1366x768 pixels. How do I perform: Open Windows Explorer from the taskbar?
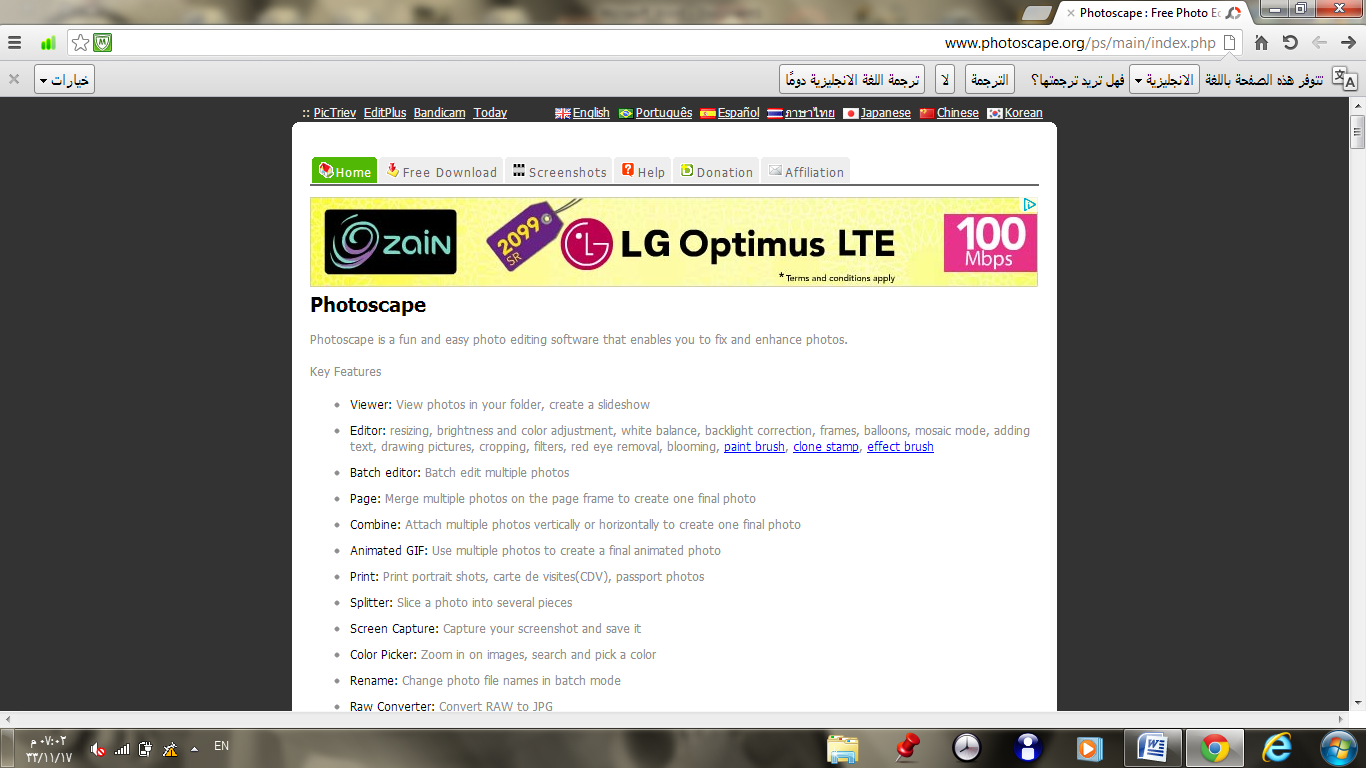point(843,748)
